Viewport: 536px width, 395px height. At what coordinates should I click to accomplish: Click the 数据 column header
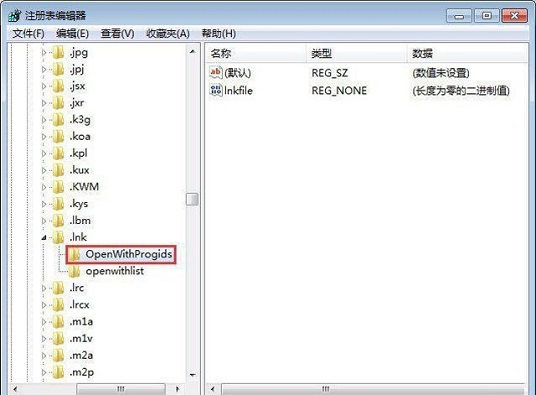coord(467,53)
